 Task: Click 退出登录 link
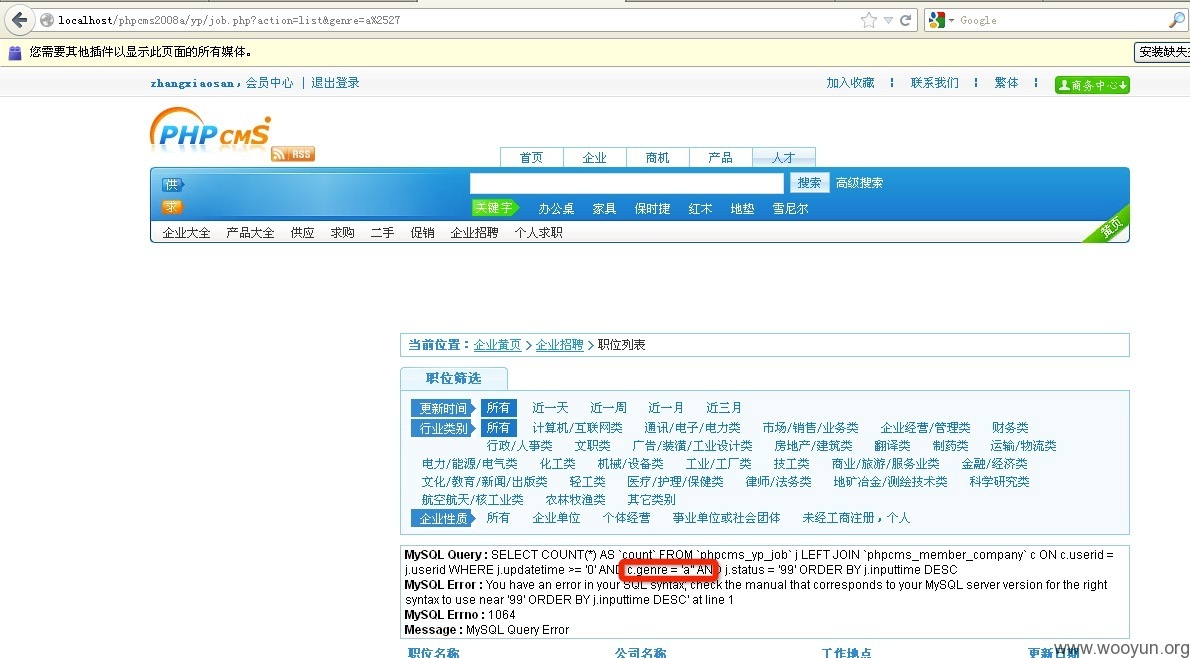pos(335,83)
